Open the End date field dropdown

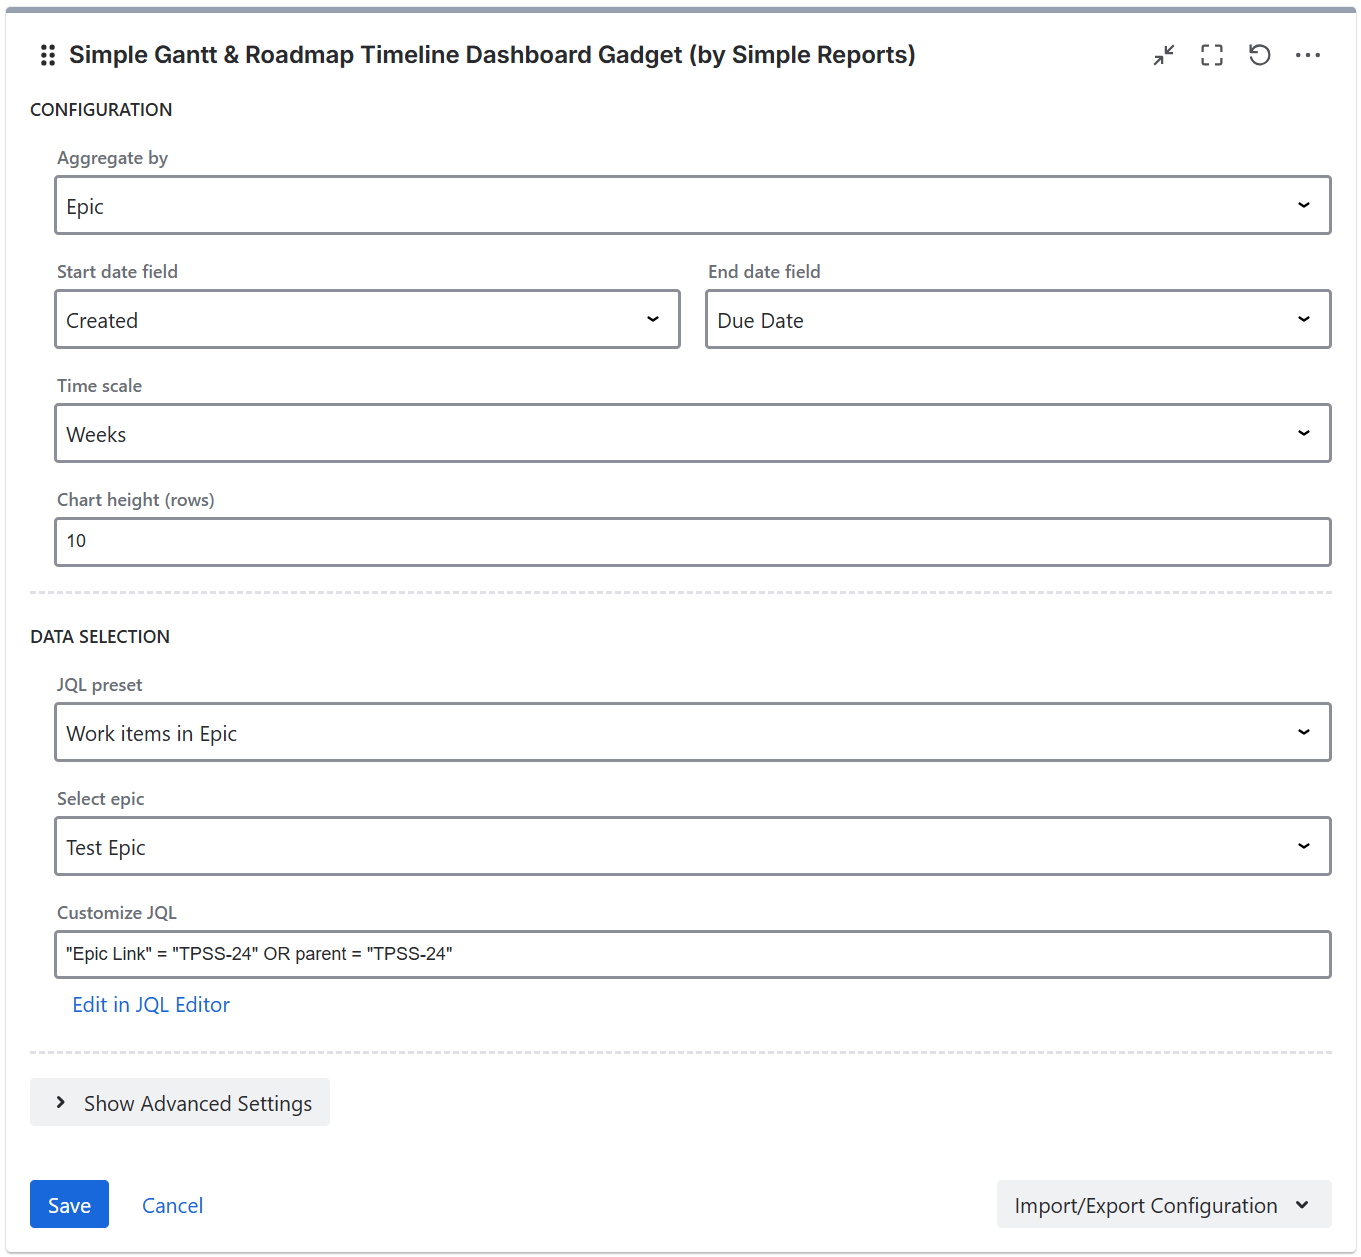[x=1017, y=320]
